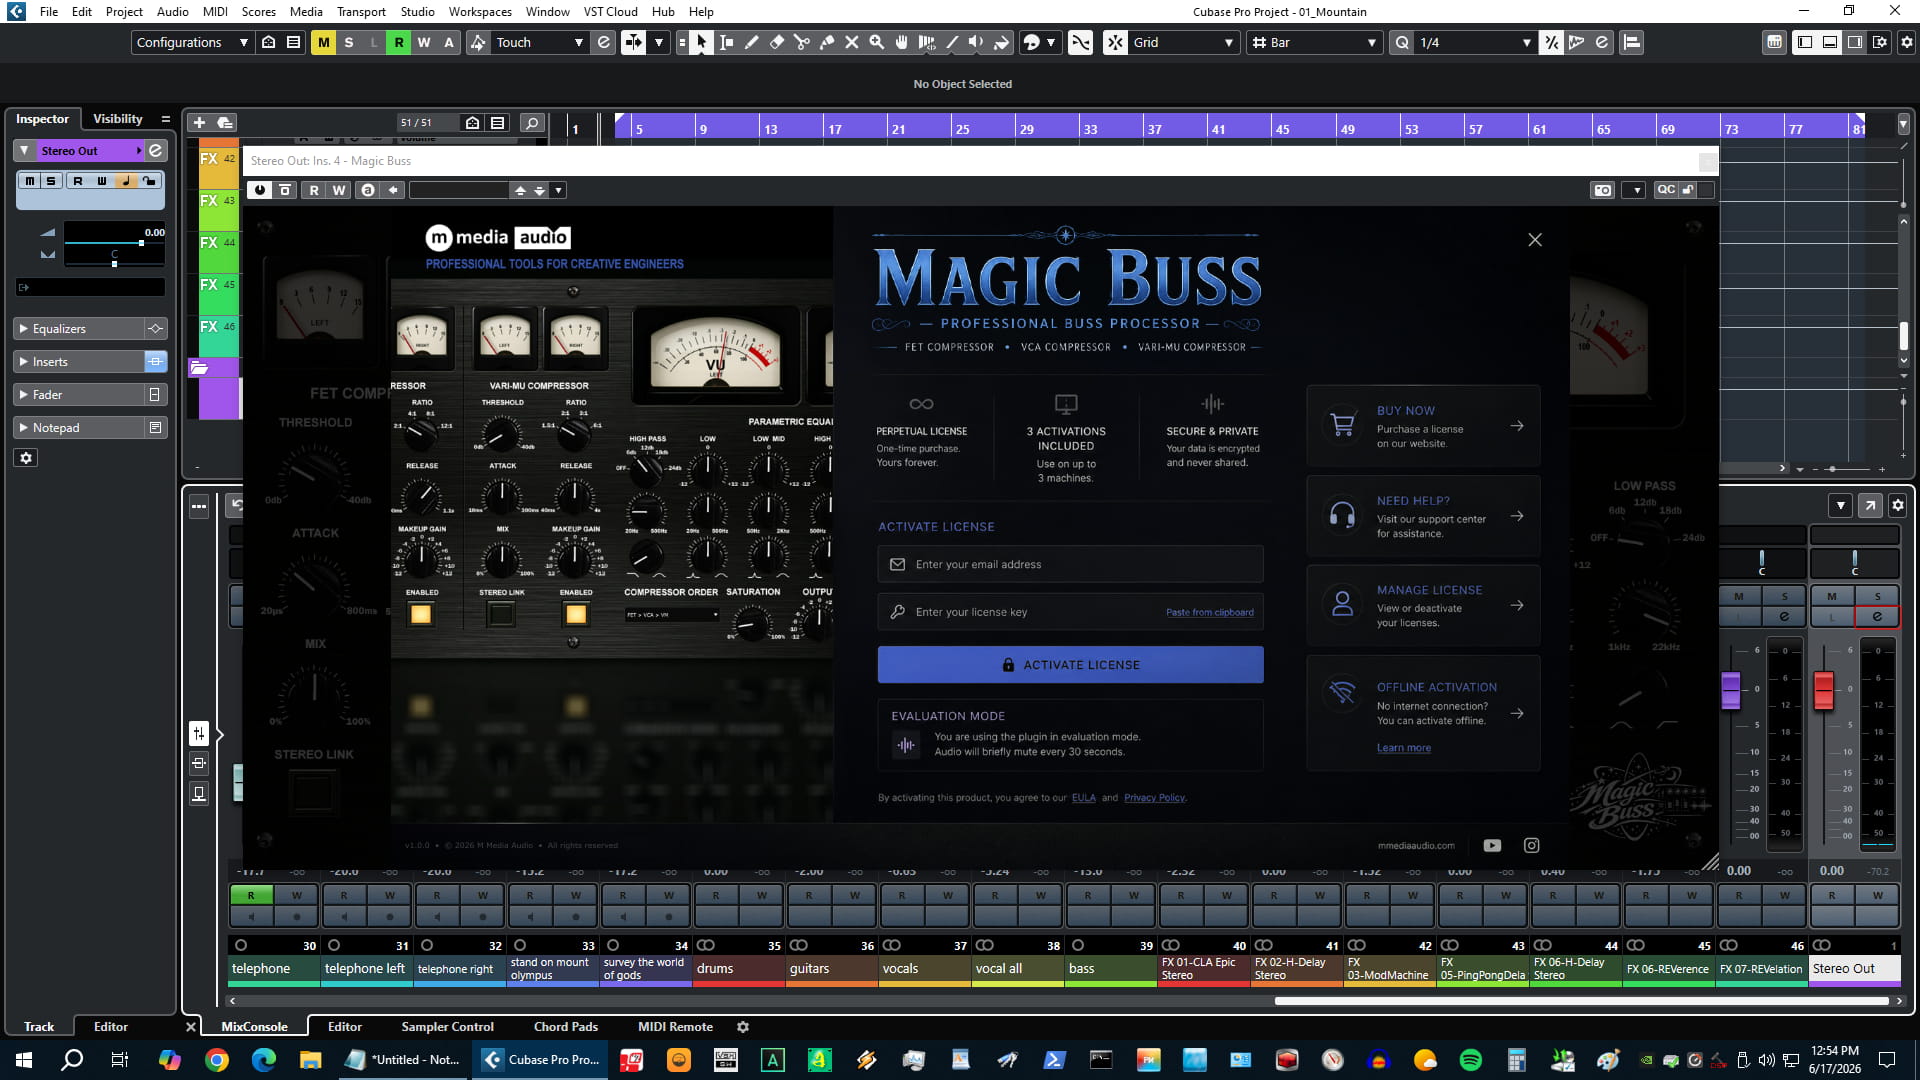Pick the Draw pencil tool
The image size is (1920, 1080).
(x=751, y=42)
